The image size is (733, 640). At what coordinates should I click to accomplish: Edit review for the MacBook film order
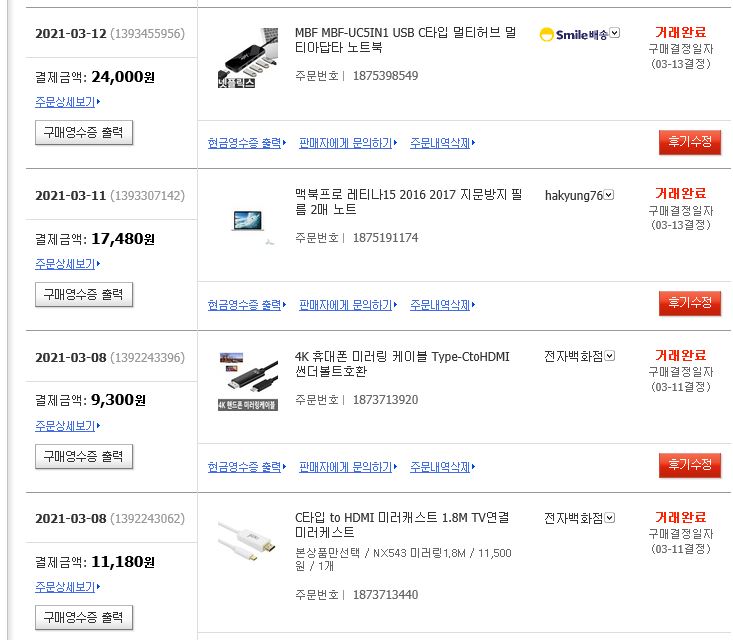click(x=689, y=303)
